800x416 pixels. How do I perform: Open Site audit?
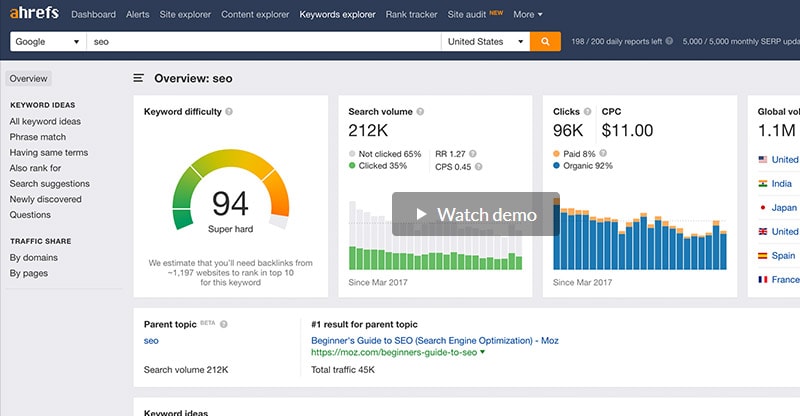[466, 14]
